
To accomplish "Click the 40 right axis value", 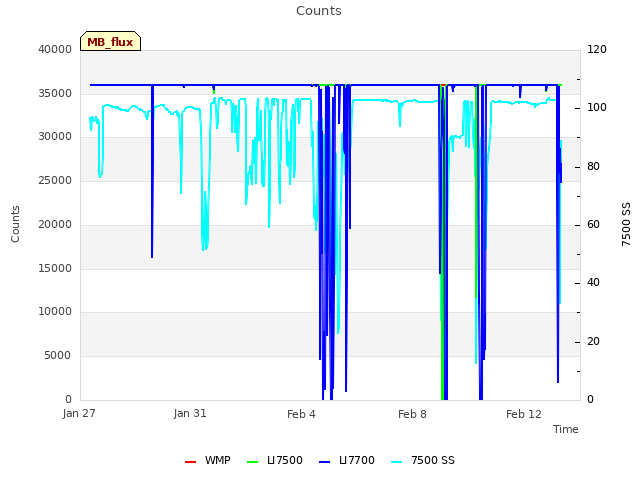I will pos(593,283).
